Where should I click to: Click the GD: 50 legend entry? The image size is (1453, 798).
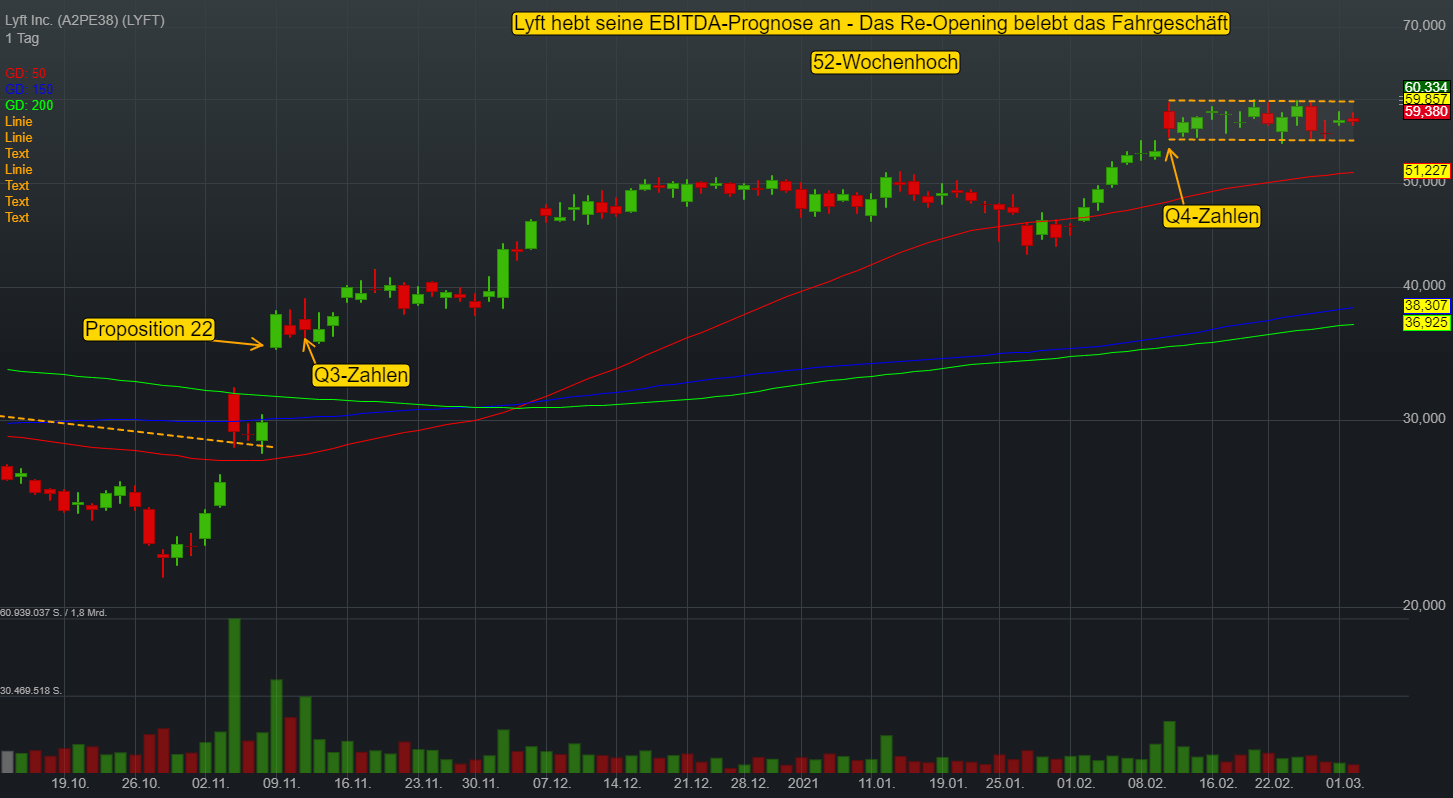coord(26,73)
